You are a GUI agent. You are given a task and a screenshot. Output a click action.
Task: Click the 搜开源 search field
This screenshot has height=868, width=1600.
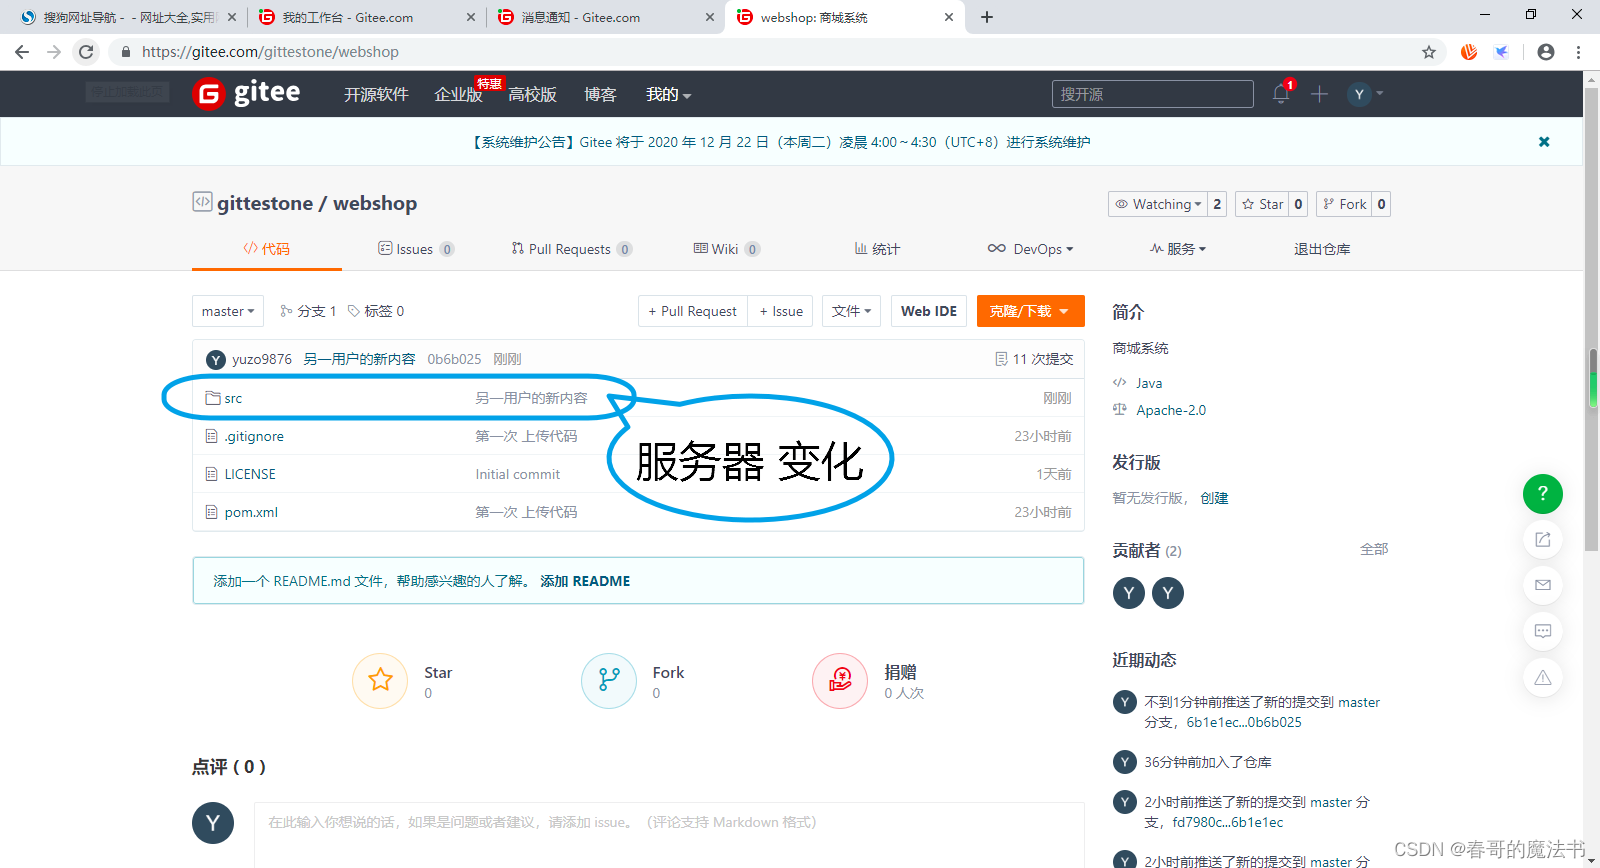point(1153,94)
